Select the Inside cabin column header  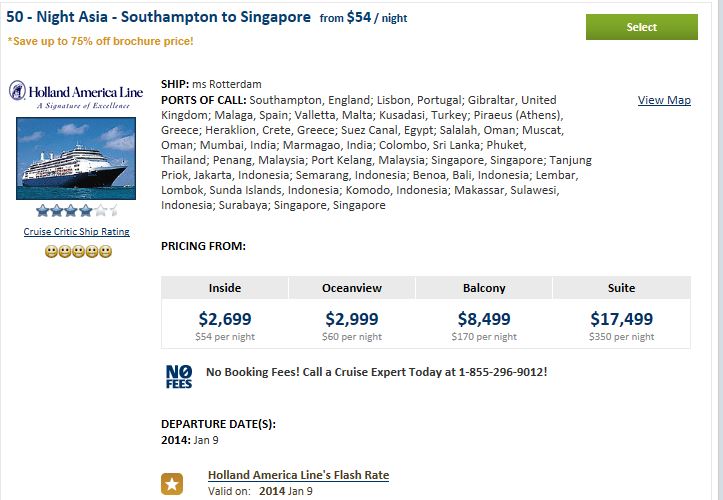225,288
